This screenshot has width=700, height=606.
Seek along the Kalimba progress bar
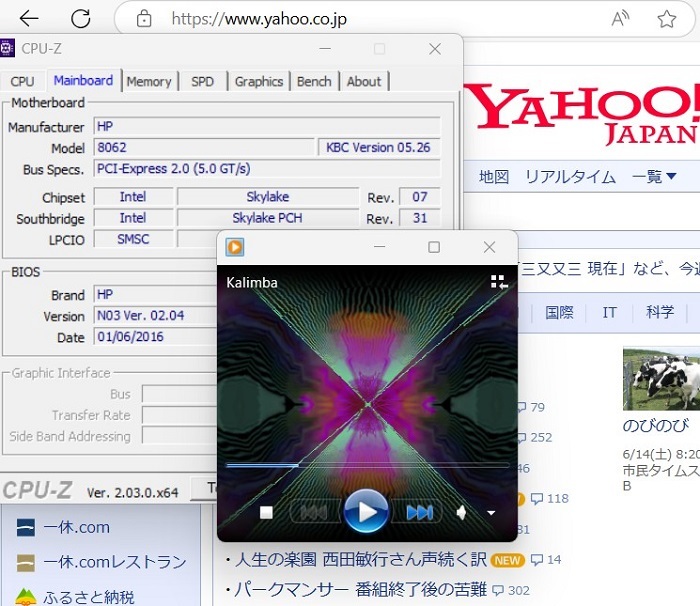click(367, 465)
